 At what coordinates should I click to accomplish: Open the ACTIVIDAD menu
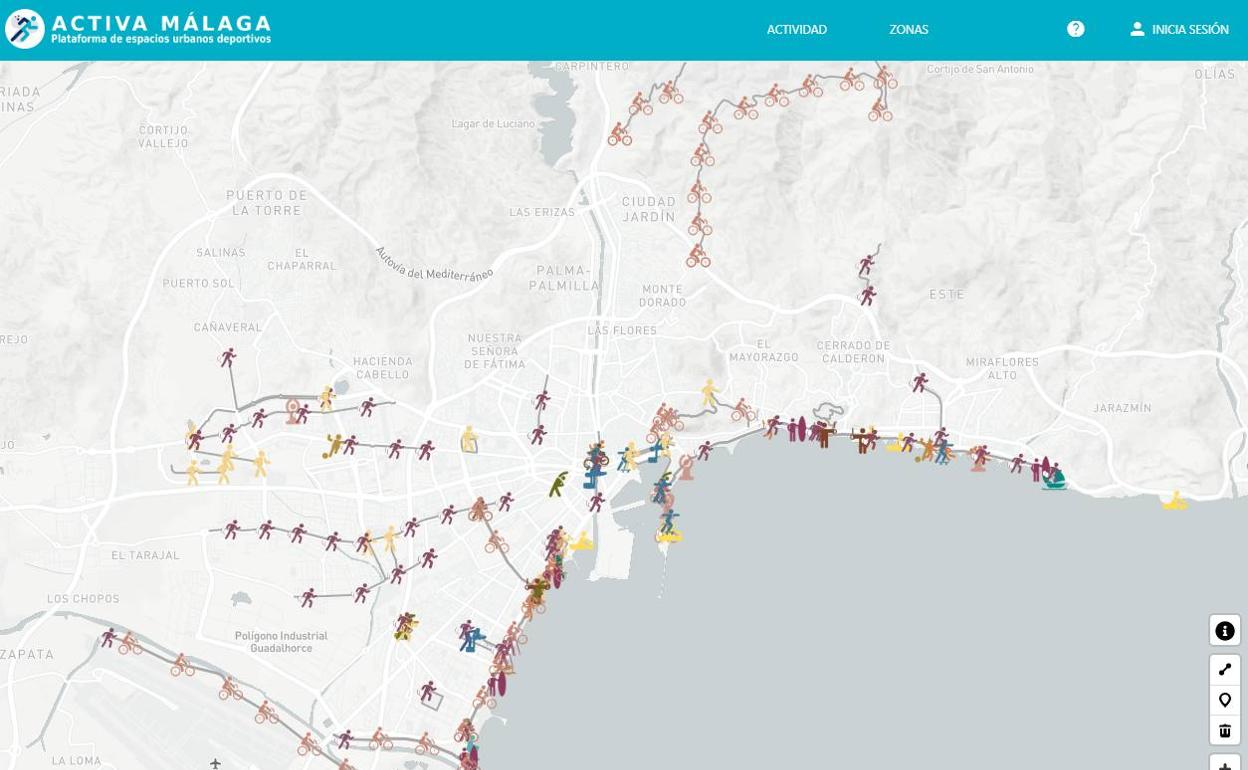796,30
